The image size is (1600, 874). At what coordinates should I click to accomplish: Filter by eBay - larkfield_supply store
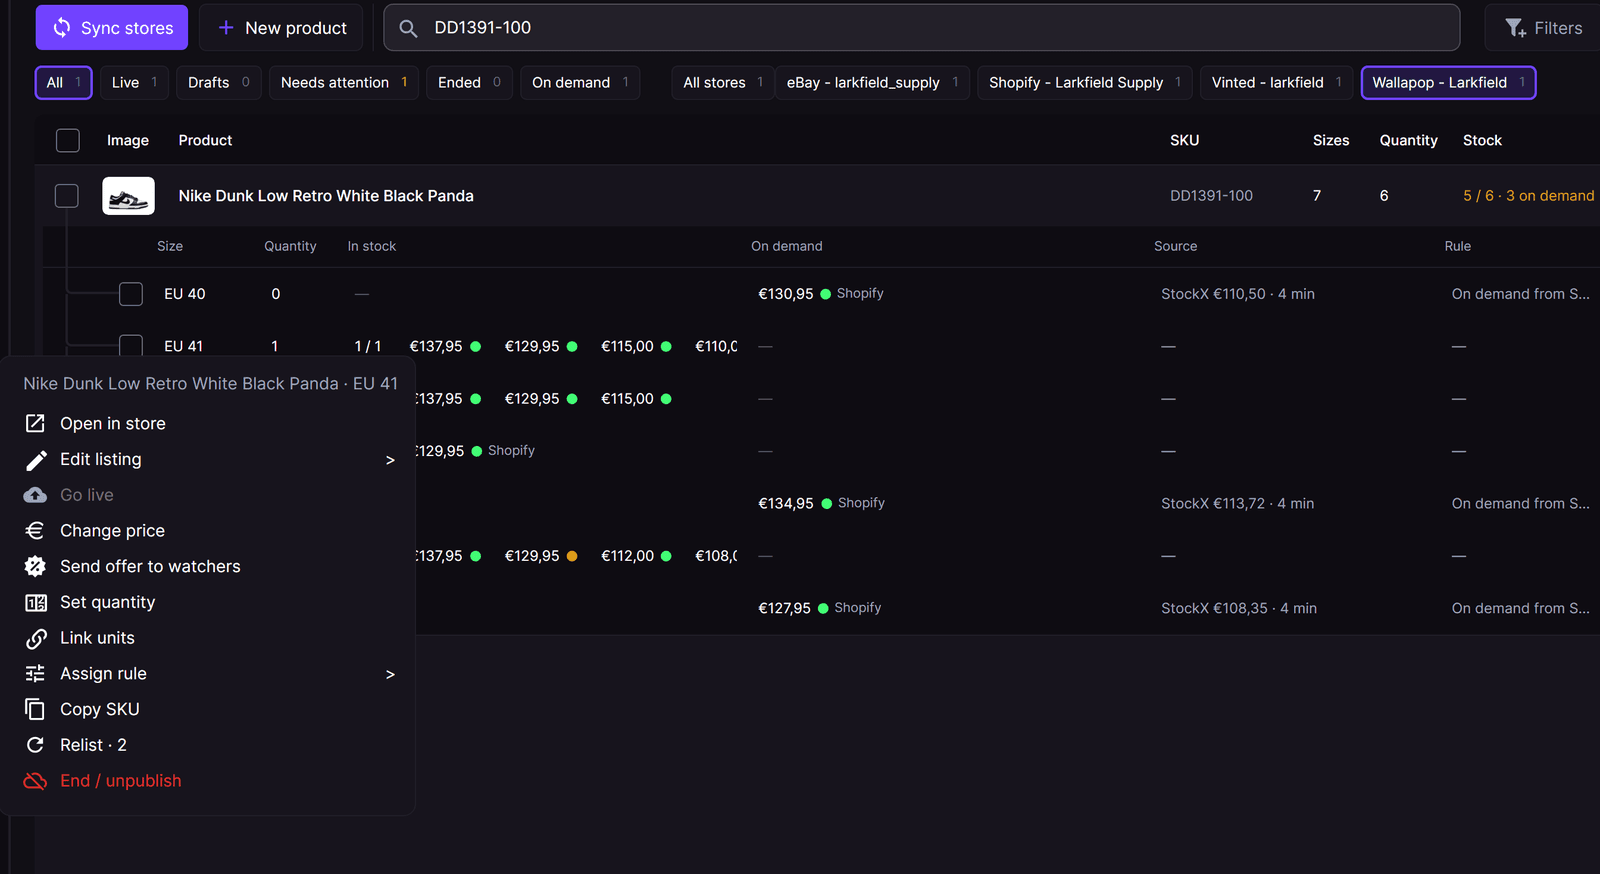[x=872, y=83]
